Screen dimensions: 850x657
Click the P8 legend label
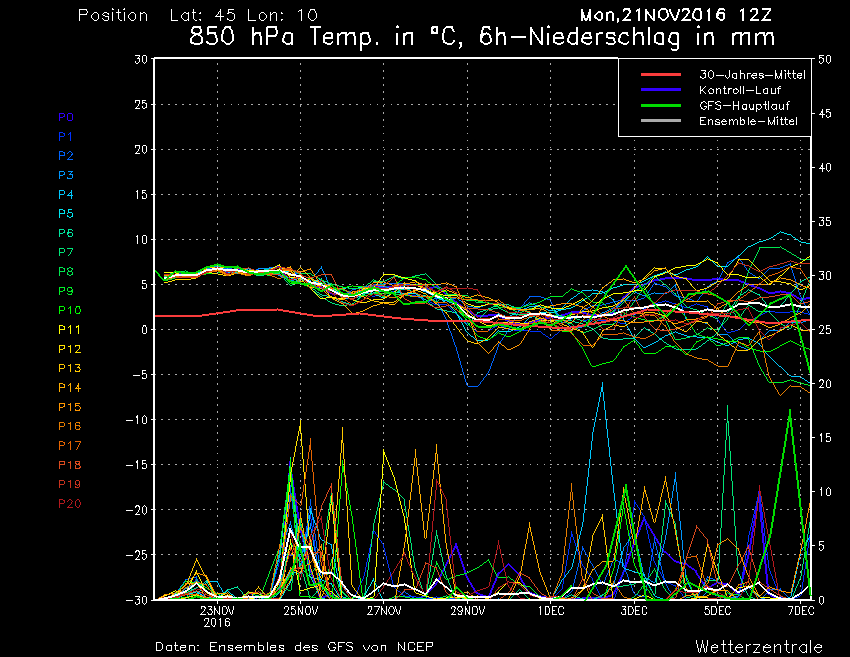click(66, 272)
